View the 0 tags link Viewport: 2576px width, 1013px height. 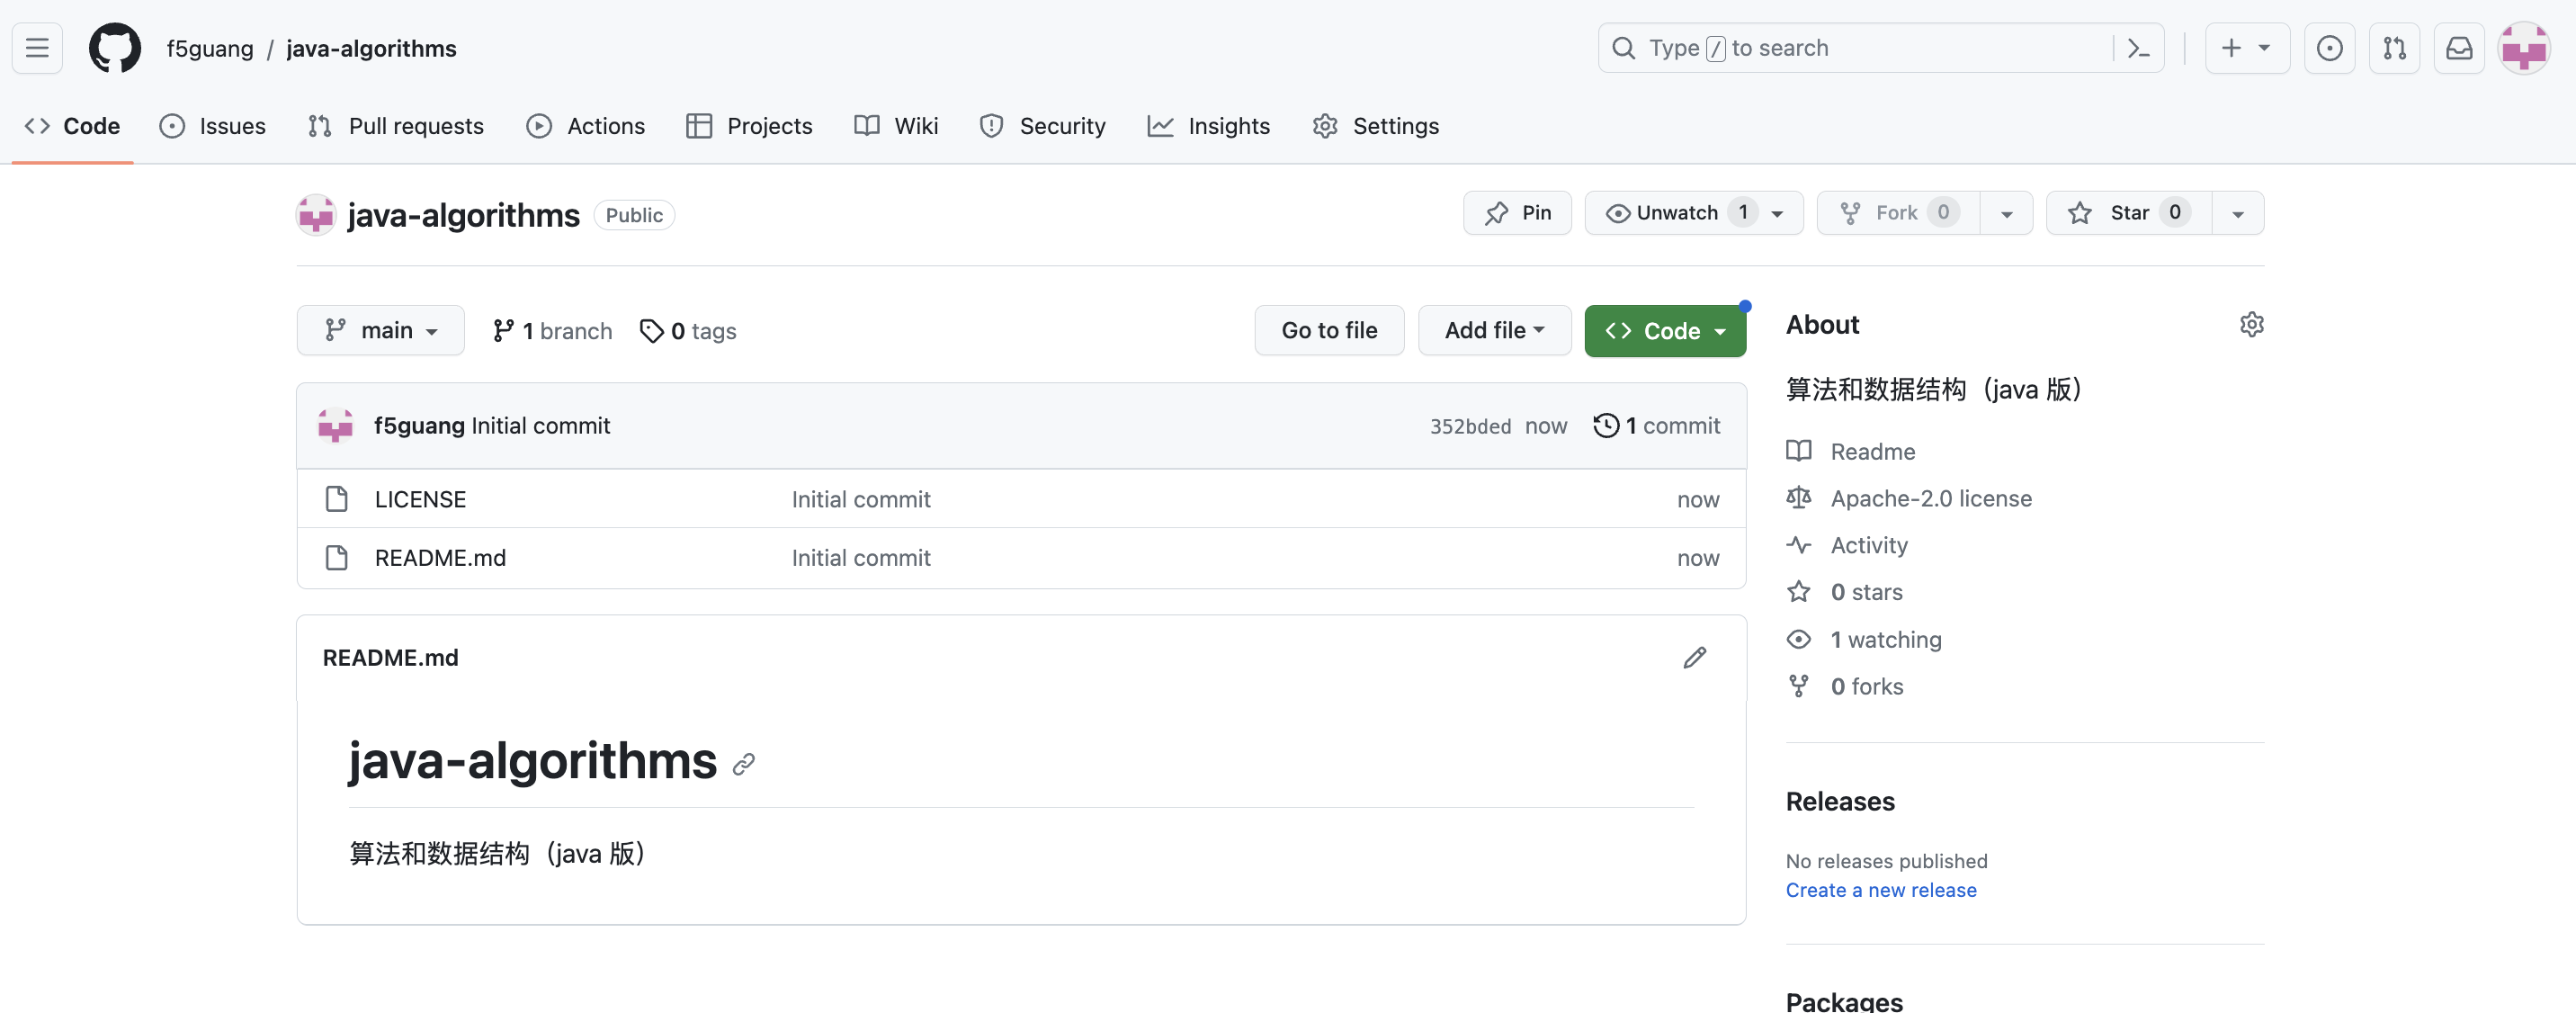tap(688, 331)
